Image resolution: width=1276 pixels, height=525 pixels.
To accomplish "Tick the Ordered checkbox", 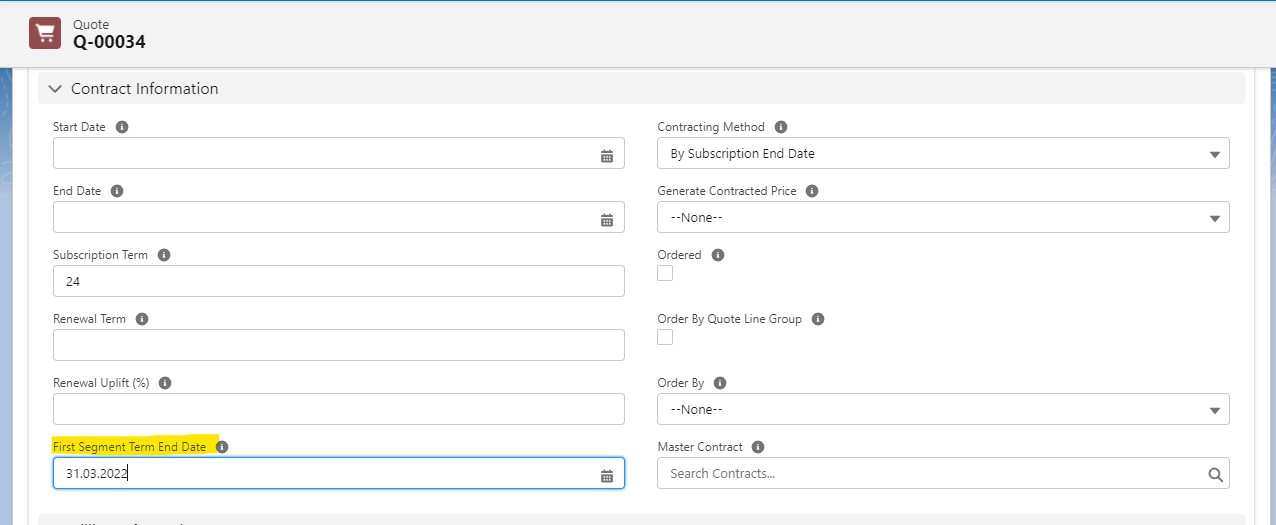I will [665, 273].
